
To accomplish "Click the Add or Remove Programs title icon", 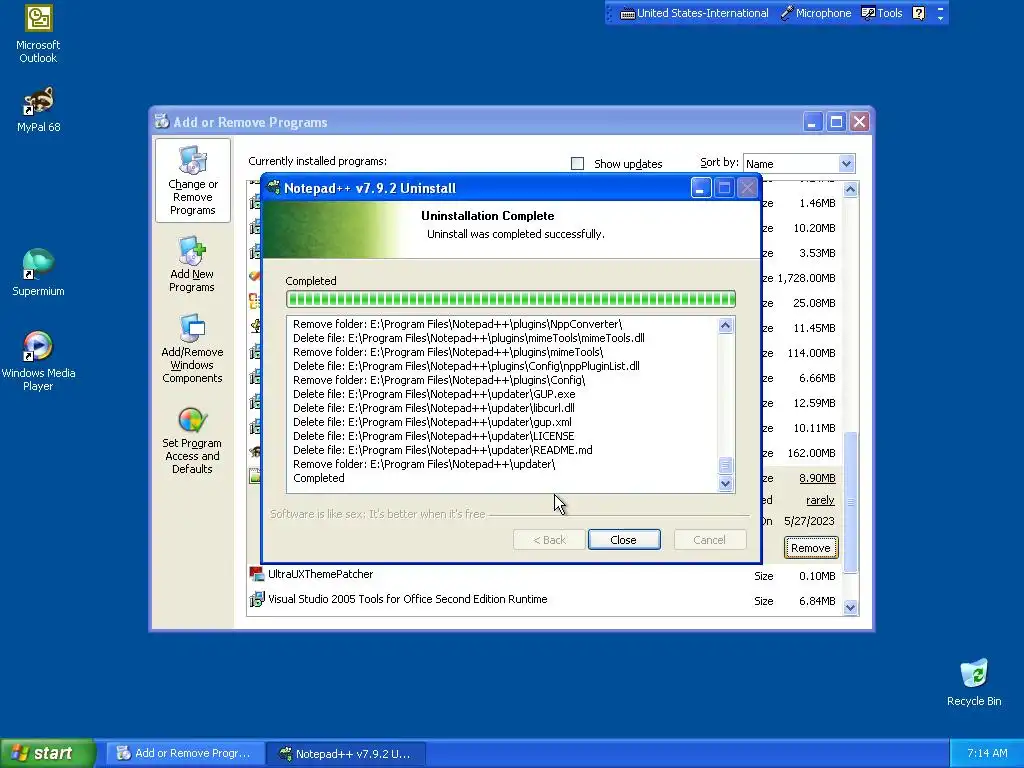I will 161,121.
